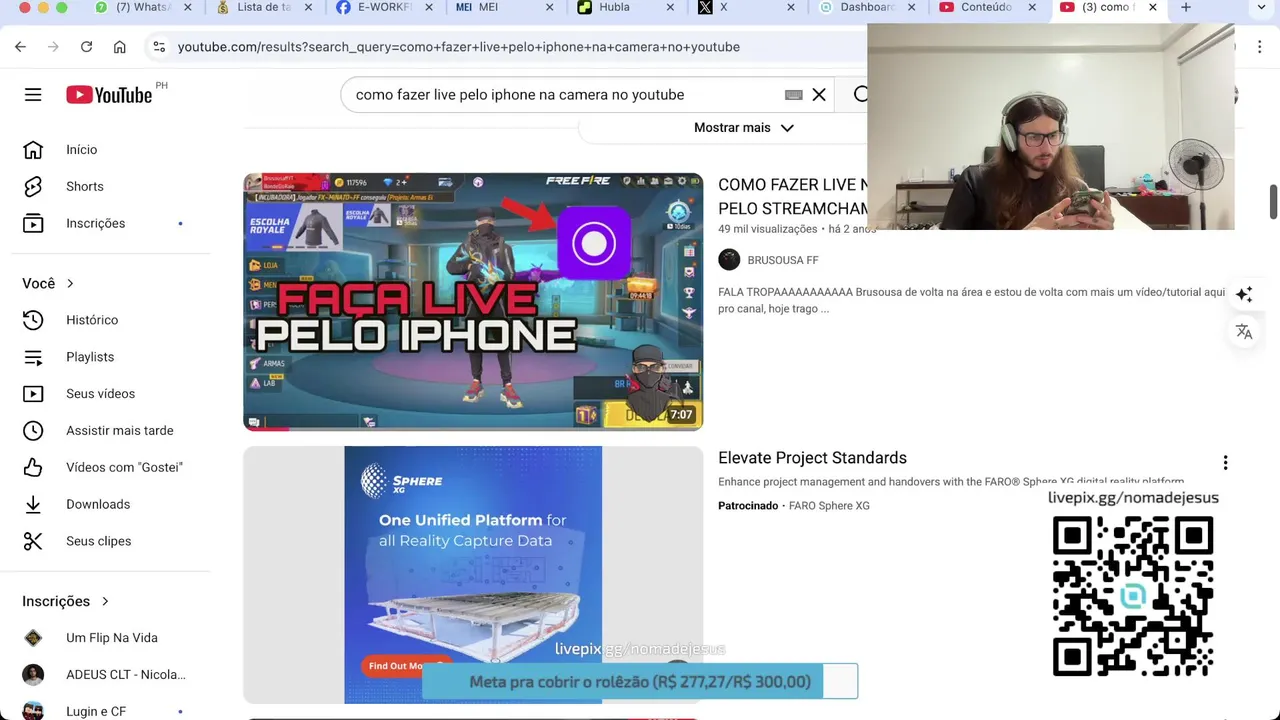This screenshot has height=720, width=1280.
Task: Click the sparkle icon on right edge
Action: coord(1244,294)
